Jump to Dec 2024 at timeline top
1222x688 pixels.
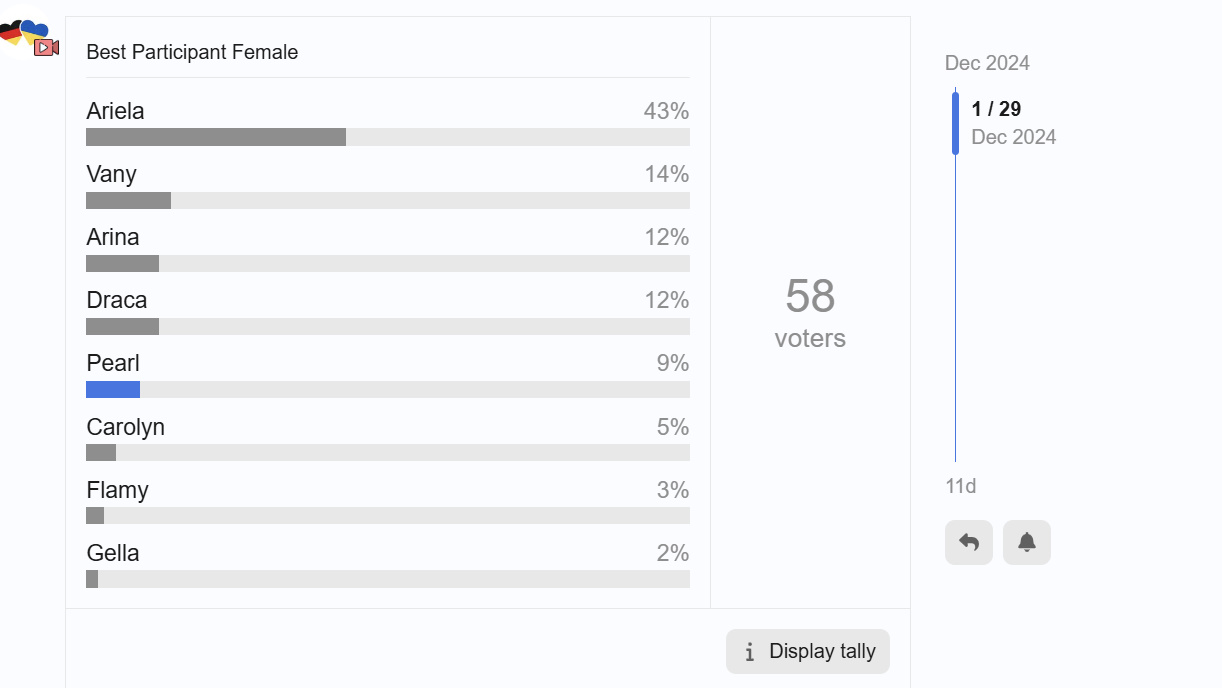pos(987,63)
